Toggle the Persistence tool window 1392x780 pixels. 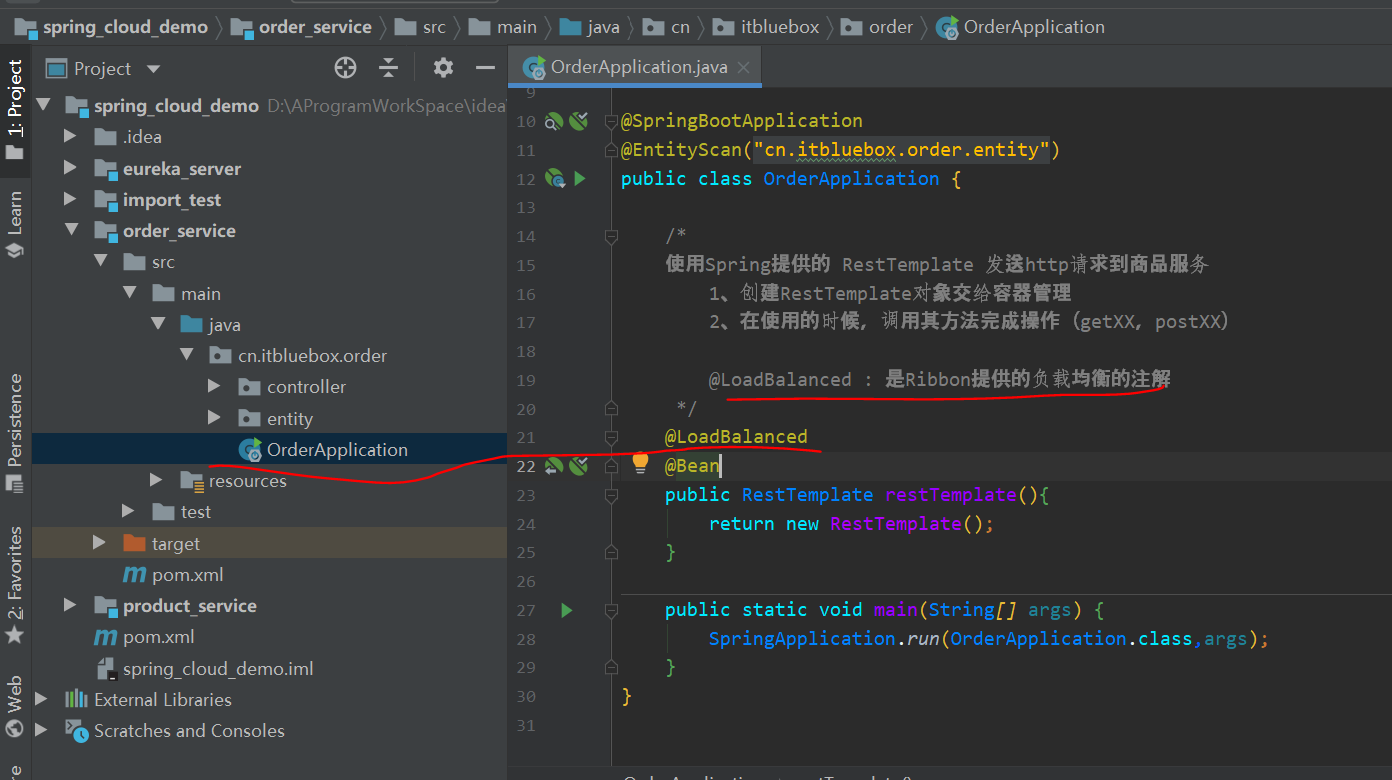coord(14,430)
